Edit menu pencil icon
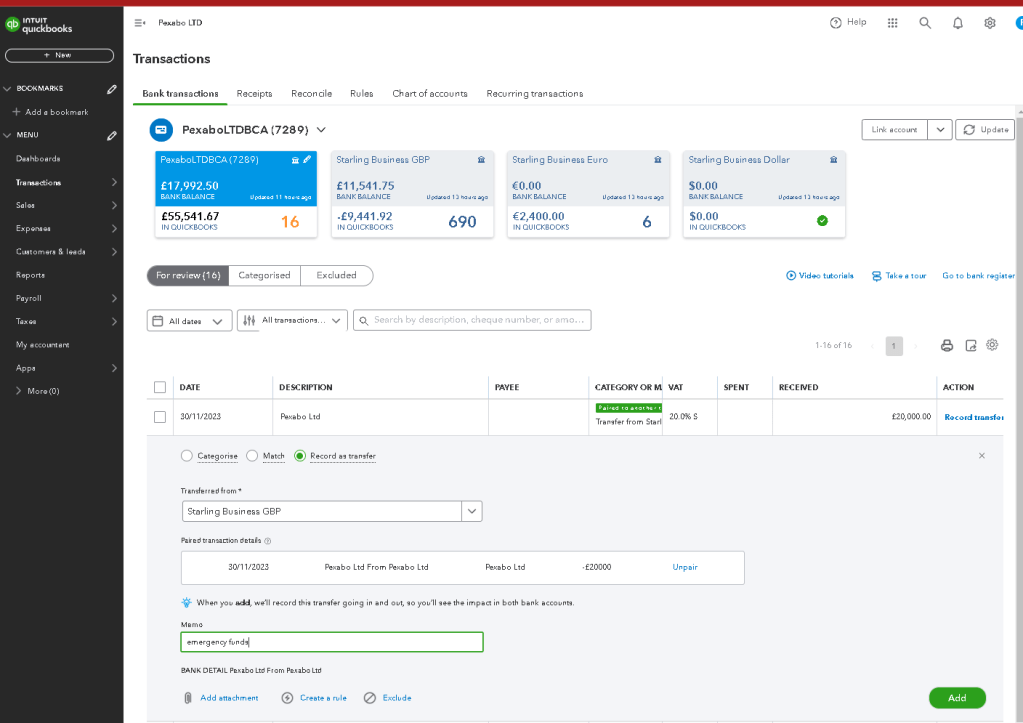 coord(112,135)
